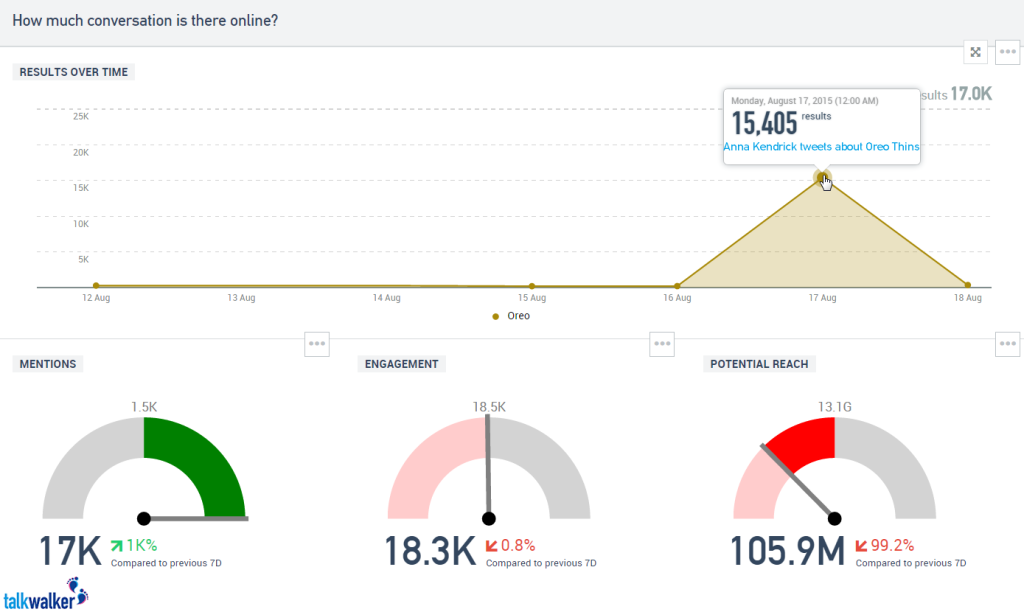
Task: Select the 18 Aug data point
Action: [x=967, y=285]
